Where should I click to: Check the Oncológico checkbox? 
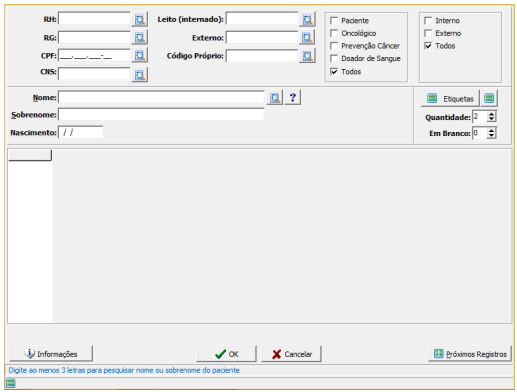pos(334,33)
